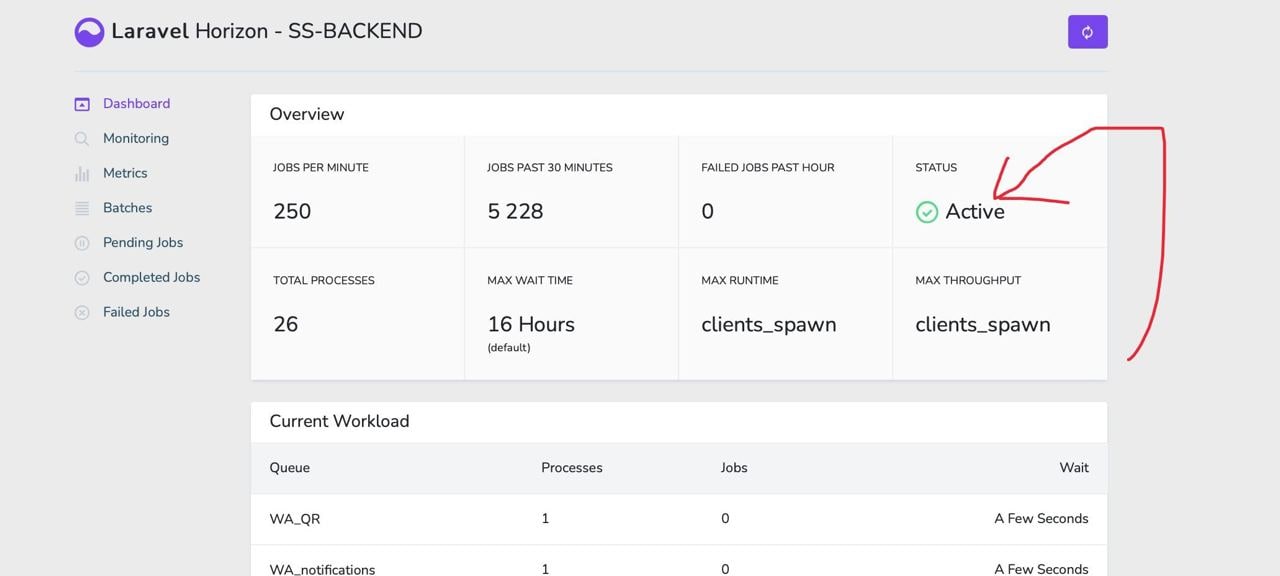Click the MAX WAIT TIME label
Screen dimensions: 1280x576
coord(530,280)
